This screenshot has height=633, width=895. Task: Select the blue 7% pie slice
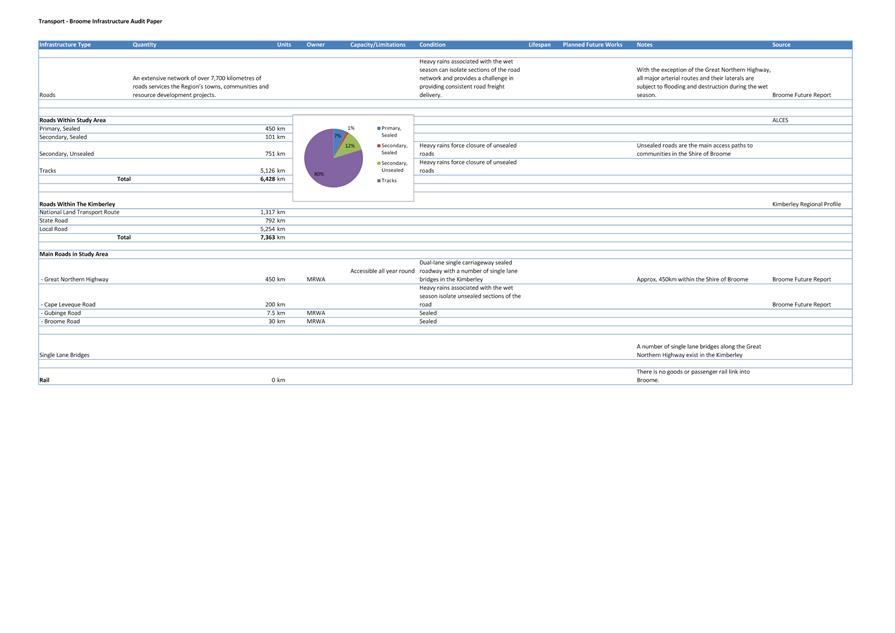coord(338,135)
